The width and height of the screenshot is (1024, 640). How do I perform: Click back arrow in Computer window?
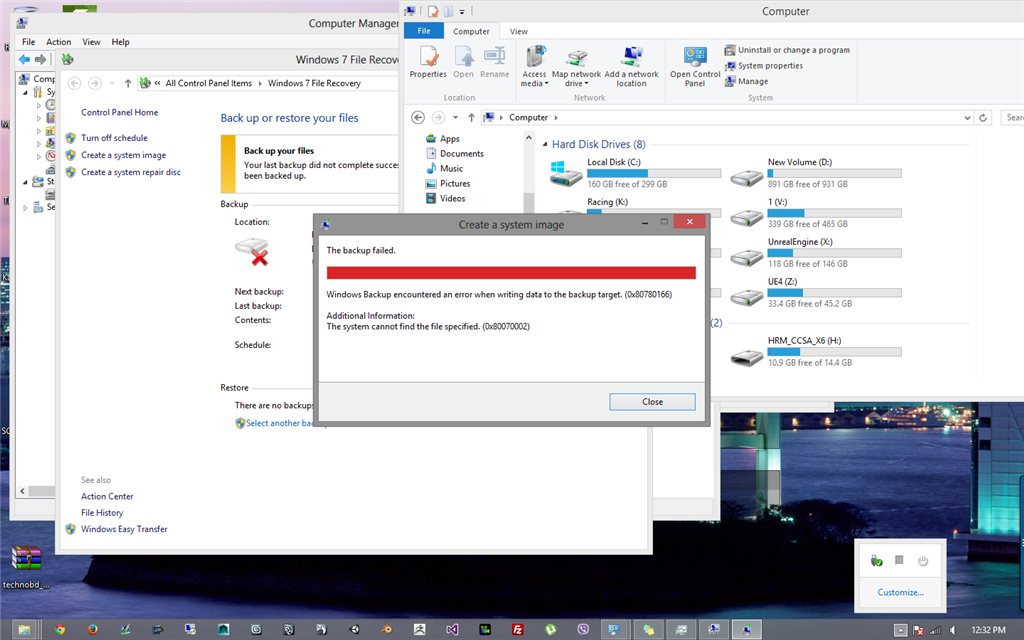(418, 118)
